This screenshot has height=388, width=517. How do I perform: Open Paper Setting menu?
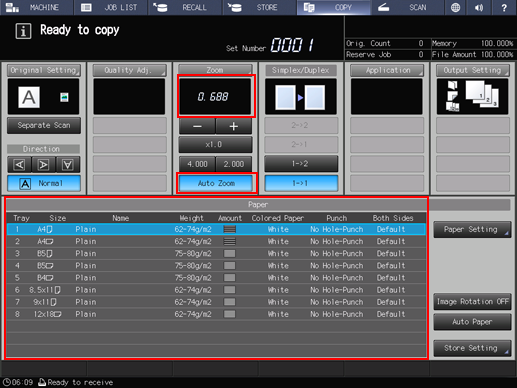pos(472,229)
